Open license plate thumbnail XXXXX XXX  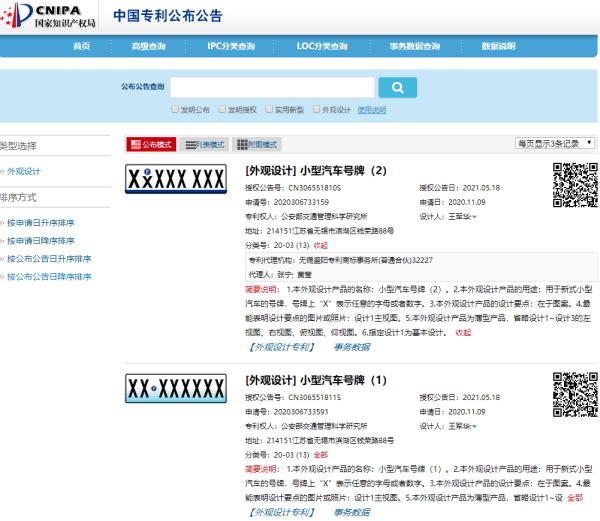176,179
